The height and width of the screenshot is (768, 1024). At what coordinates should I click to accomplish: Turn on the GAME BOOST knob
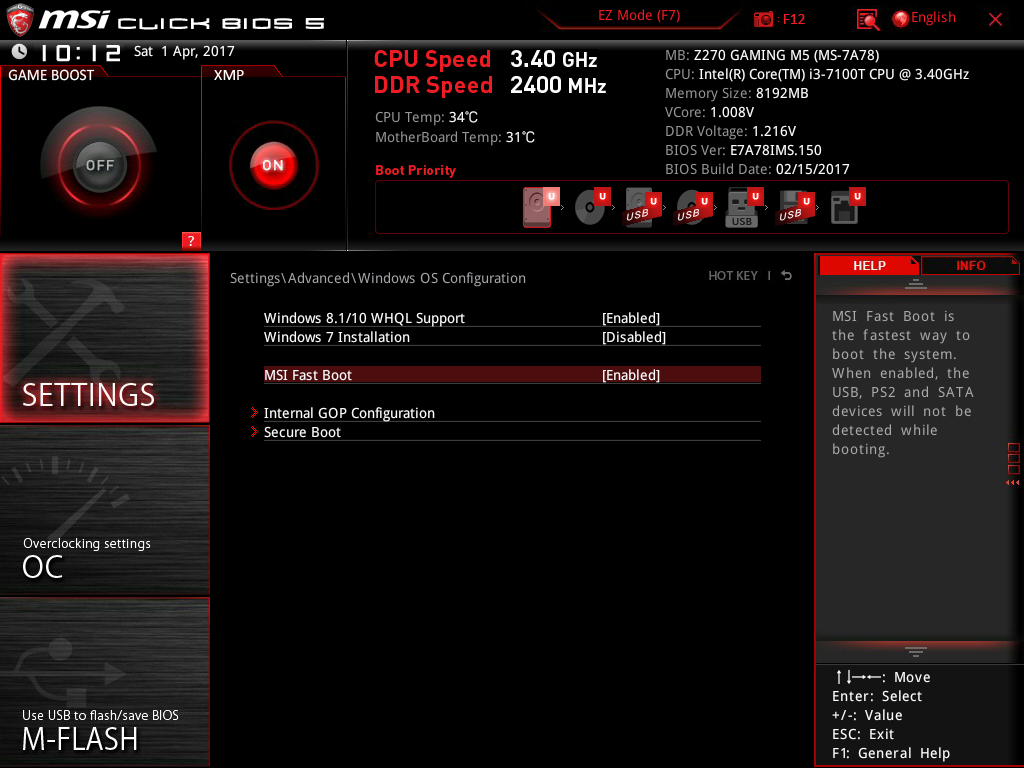[99, 165]
